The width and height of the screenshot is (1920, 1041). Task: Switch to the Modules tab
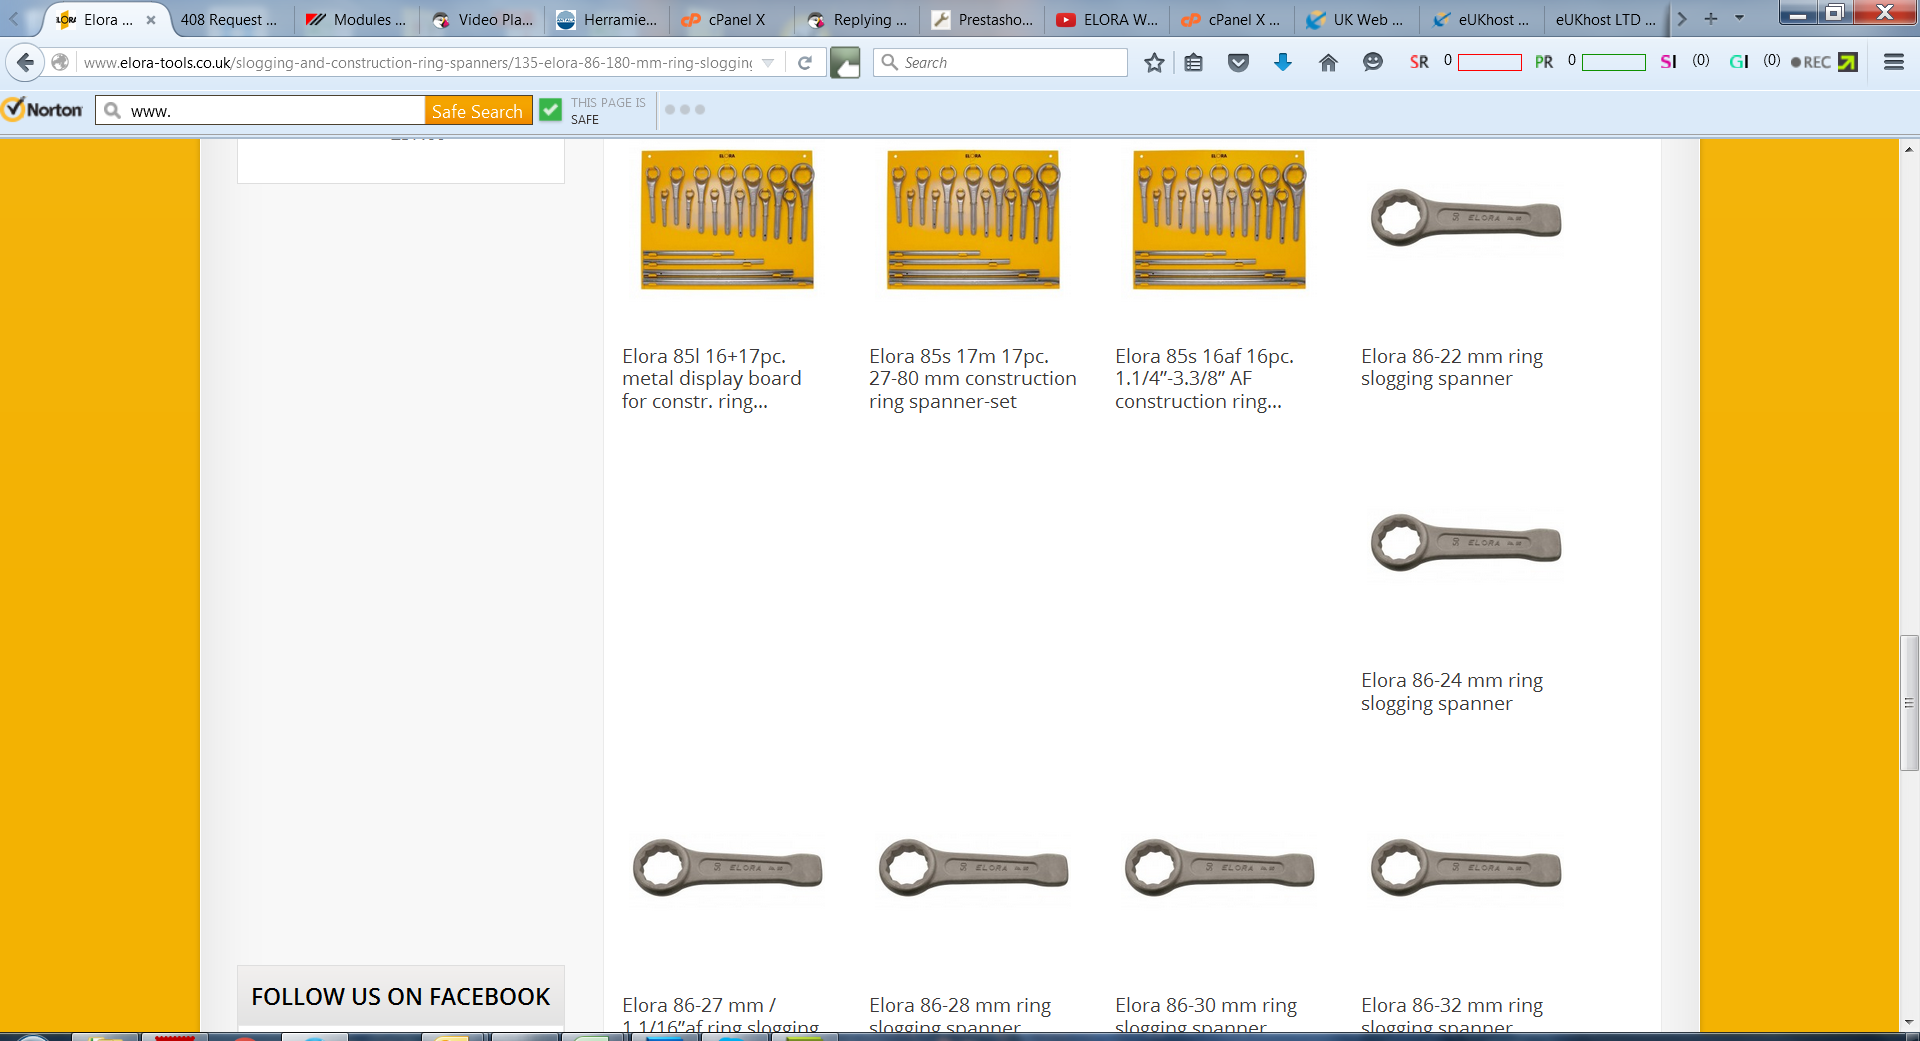pos(357,19)
